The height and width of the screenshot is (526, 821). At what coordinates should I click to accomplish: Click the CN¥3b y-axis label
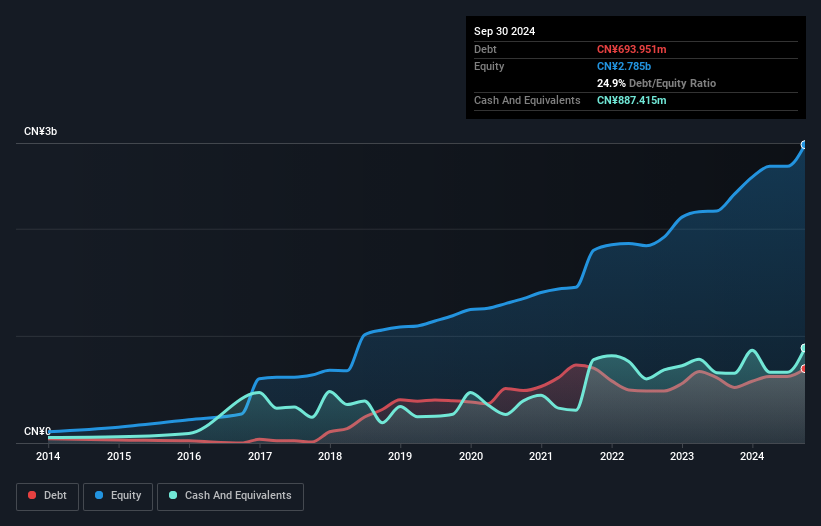pos(40,131)
